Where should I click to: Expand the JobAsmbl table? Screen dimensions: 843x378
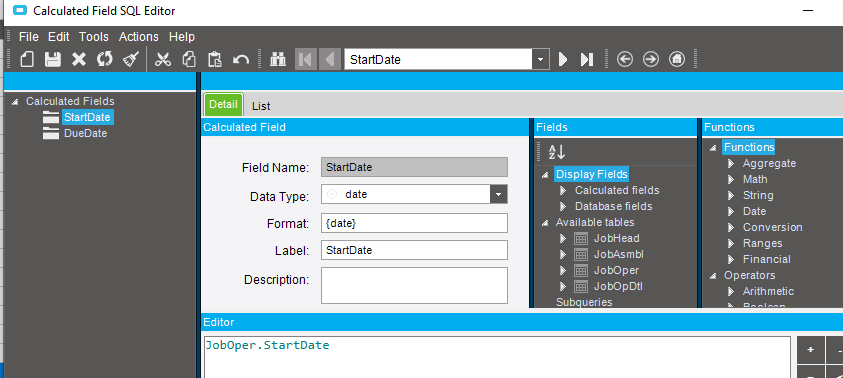pyautogui.click(x=563, y=254)
